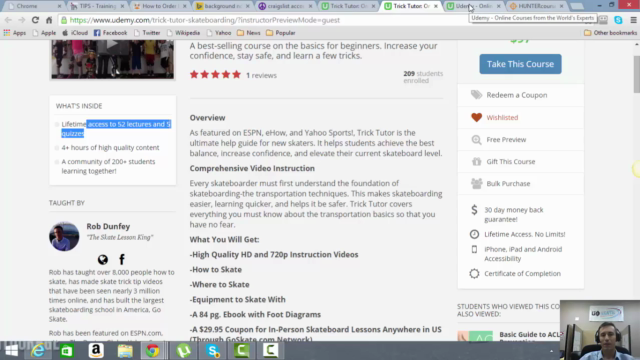Click the page vertical scrollbar thumb
This screenshot has width=640, height=360.
636,74
